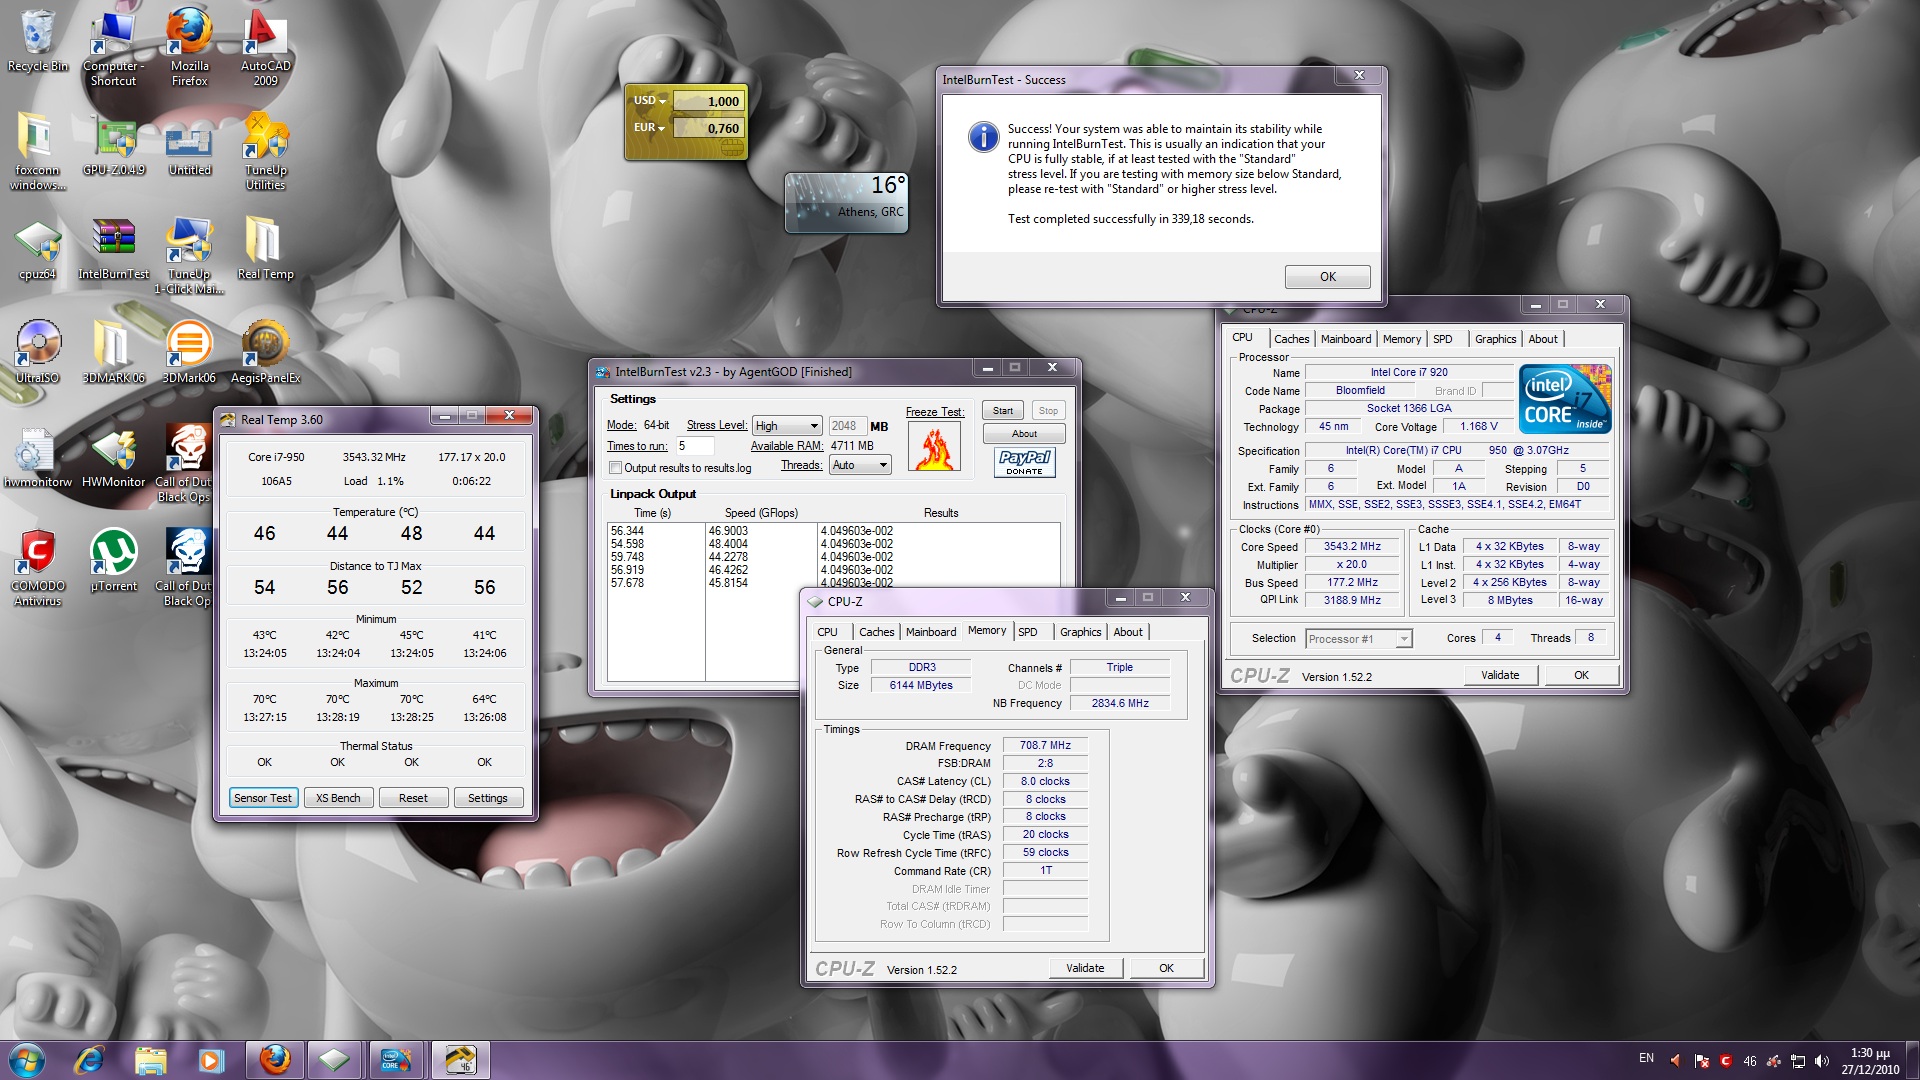
Task: Open the COMODO Antivirus desktop shortcut
Action: (x=38, y=566)
